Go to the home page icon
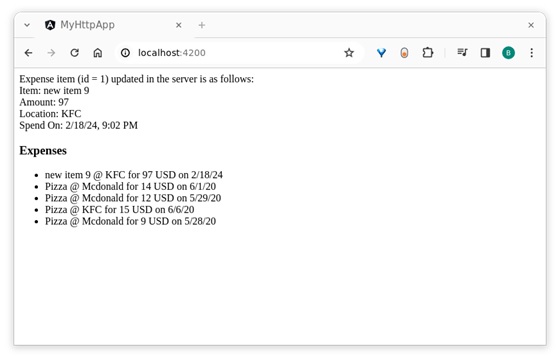Image resolution: width=560 pixels, height=361 pixels. [98, 53]
